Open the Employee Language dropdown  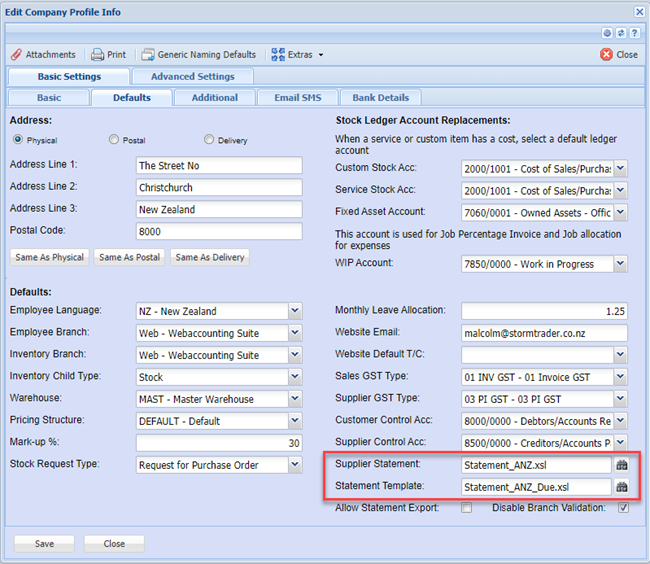coord(294,311)
